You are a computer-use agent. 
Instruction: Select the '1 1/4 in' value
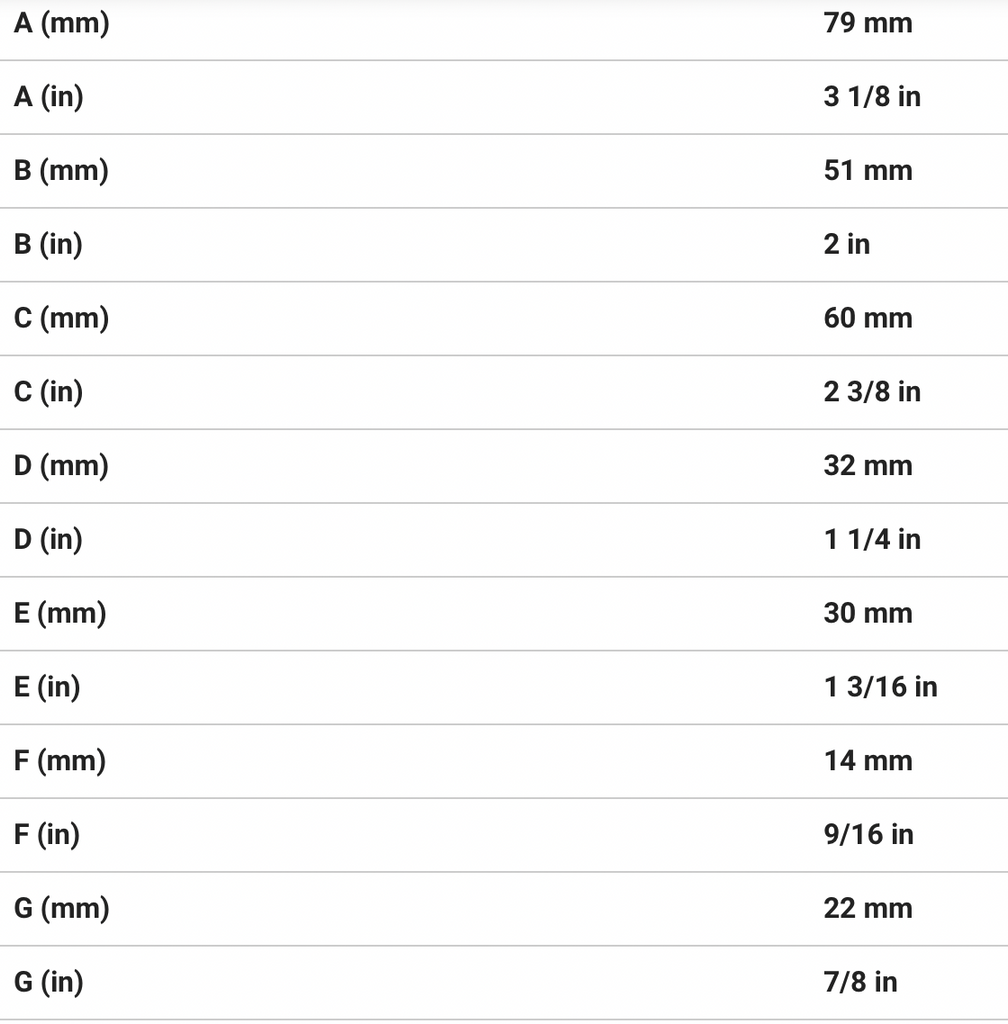tap(871, 540)
